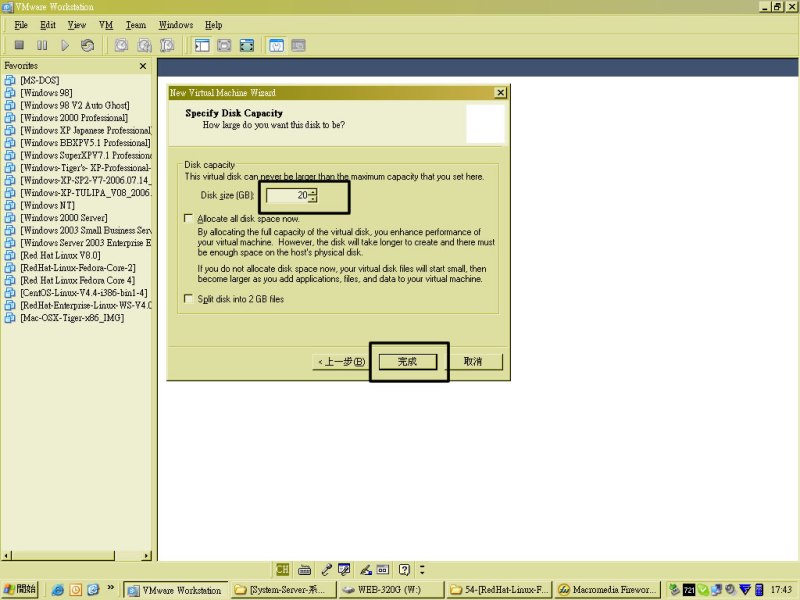Select [Windows NT] in Favorites
The height and width of the screenshot is (600, 800).
pos(47,205)
